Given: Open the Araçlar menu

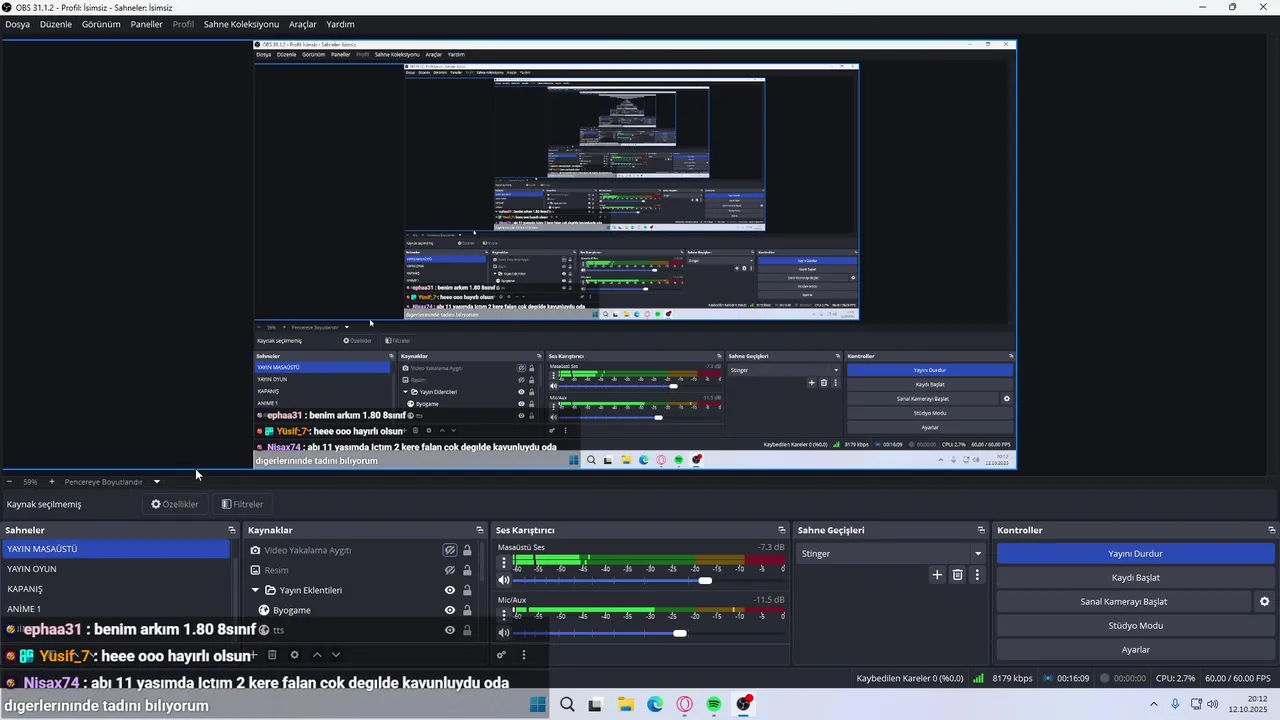Looking at the screenshot, I should [x=303, y=24].
